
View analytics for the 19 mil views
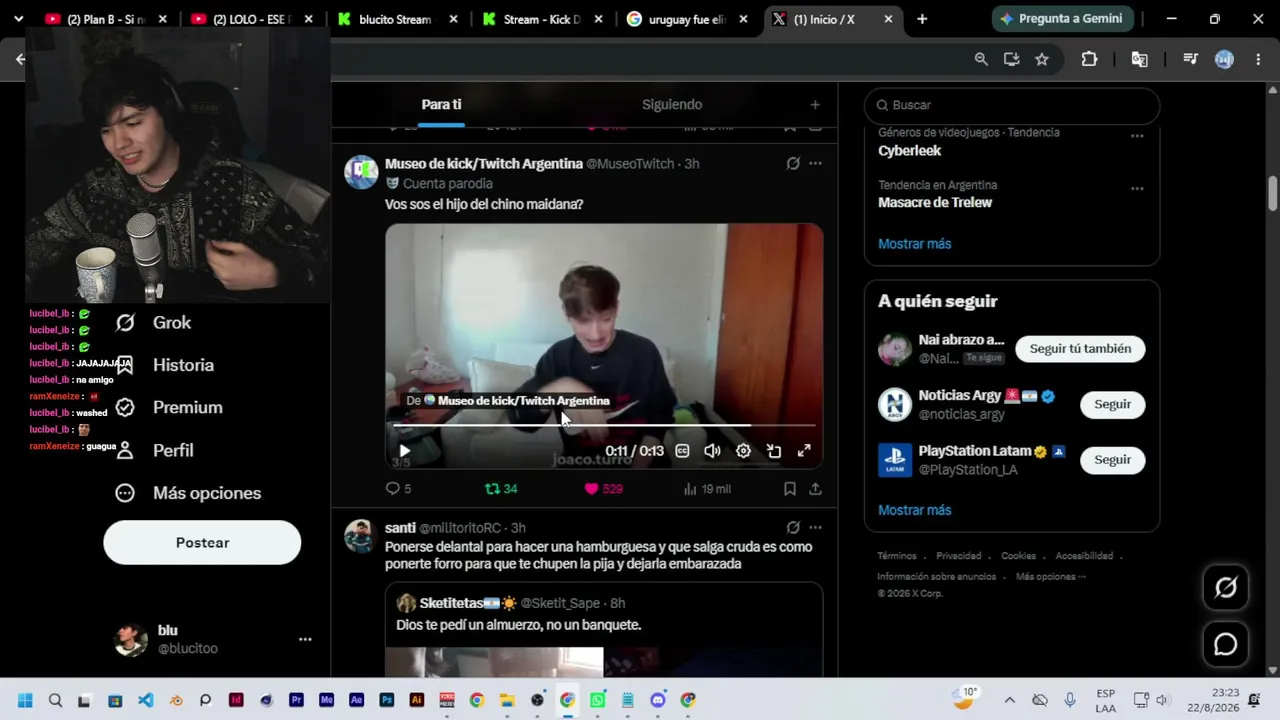click(706, 489)
